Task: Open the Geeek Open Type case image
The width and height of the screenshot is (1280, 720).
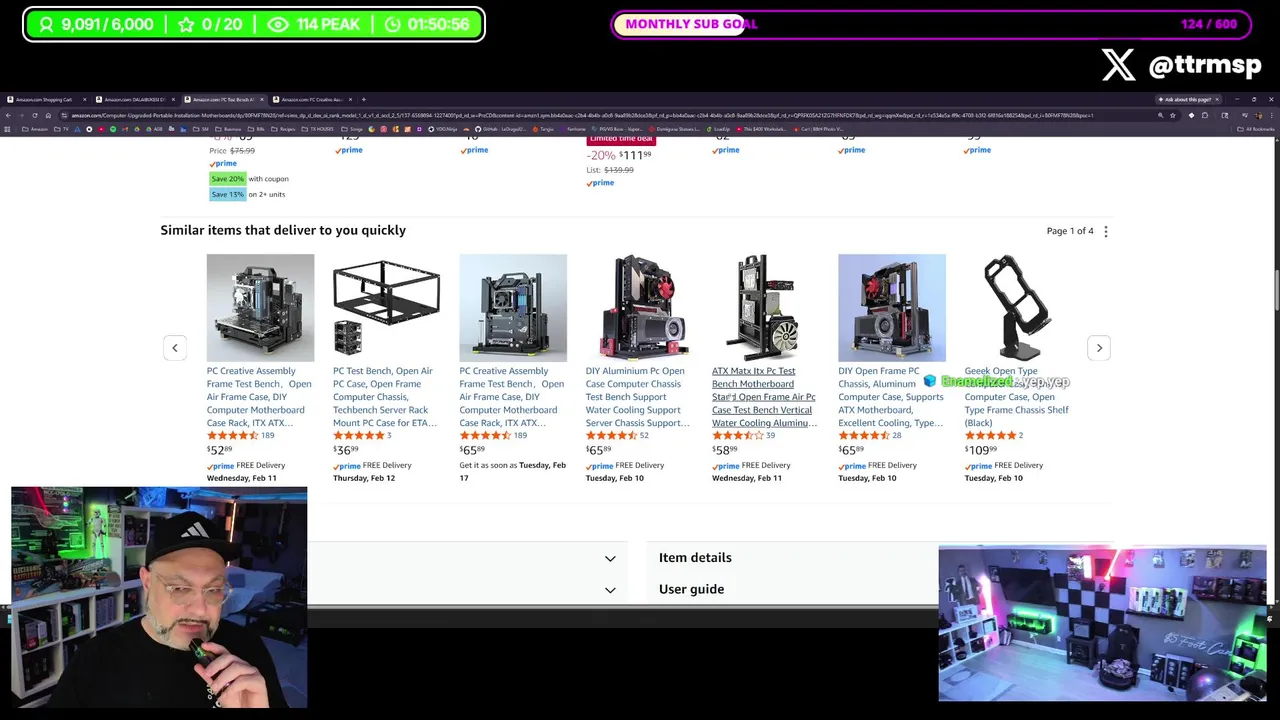Action: [x=1018, y=308]
